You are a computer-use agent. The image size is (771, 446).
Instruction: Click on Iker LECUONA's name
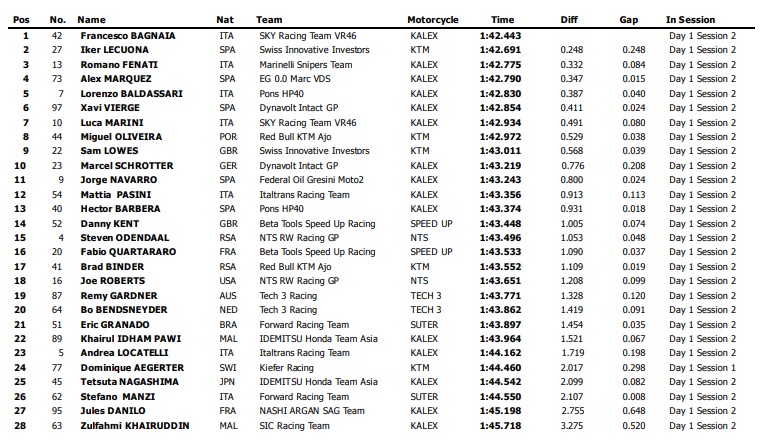115,50
